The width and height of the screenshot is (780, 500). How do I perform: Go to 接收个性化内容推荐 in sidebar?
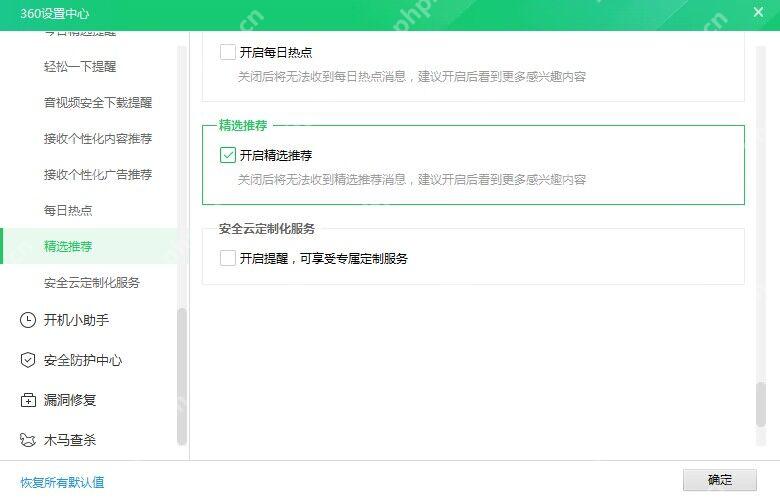pyautogui.click(x=98, y=138)
